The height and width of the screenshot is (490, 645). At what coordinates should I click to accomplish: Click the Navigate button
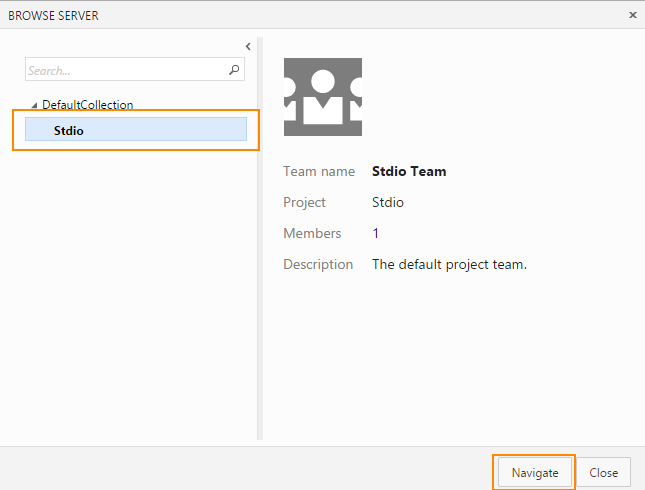[x=535, y=472]
